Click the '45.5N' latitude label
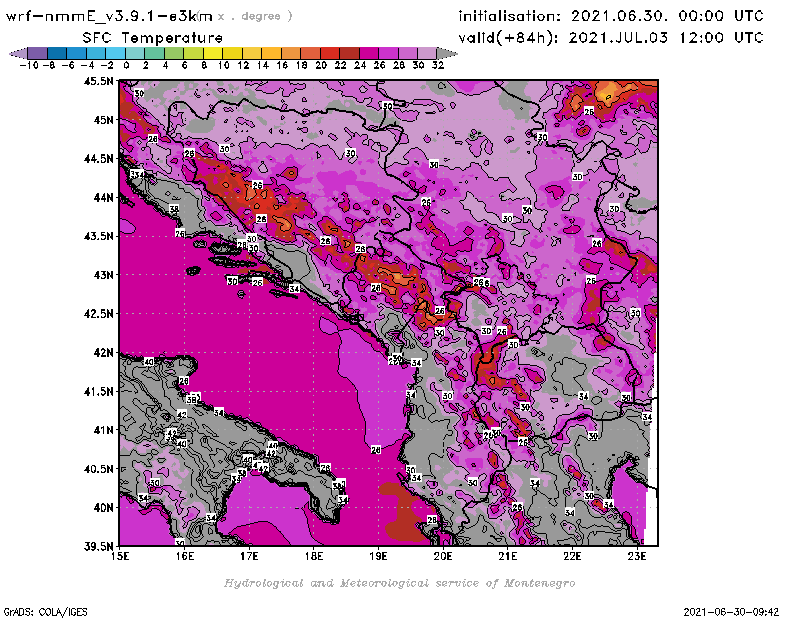Screen dimensions: 800x618 coord(99,81)
